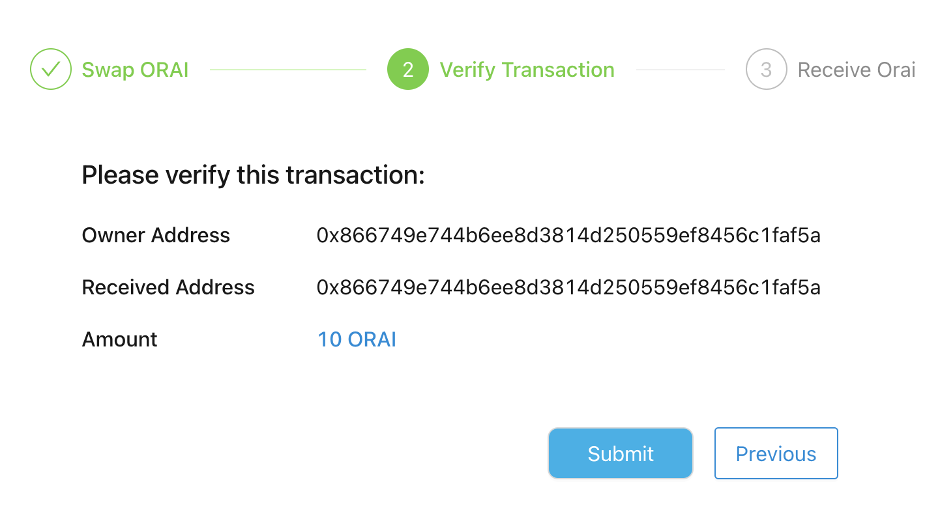Click the blue ORAI unit in the amount

tap(372, 339)
